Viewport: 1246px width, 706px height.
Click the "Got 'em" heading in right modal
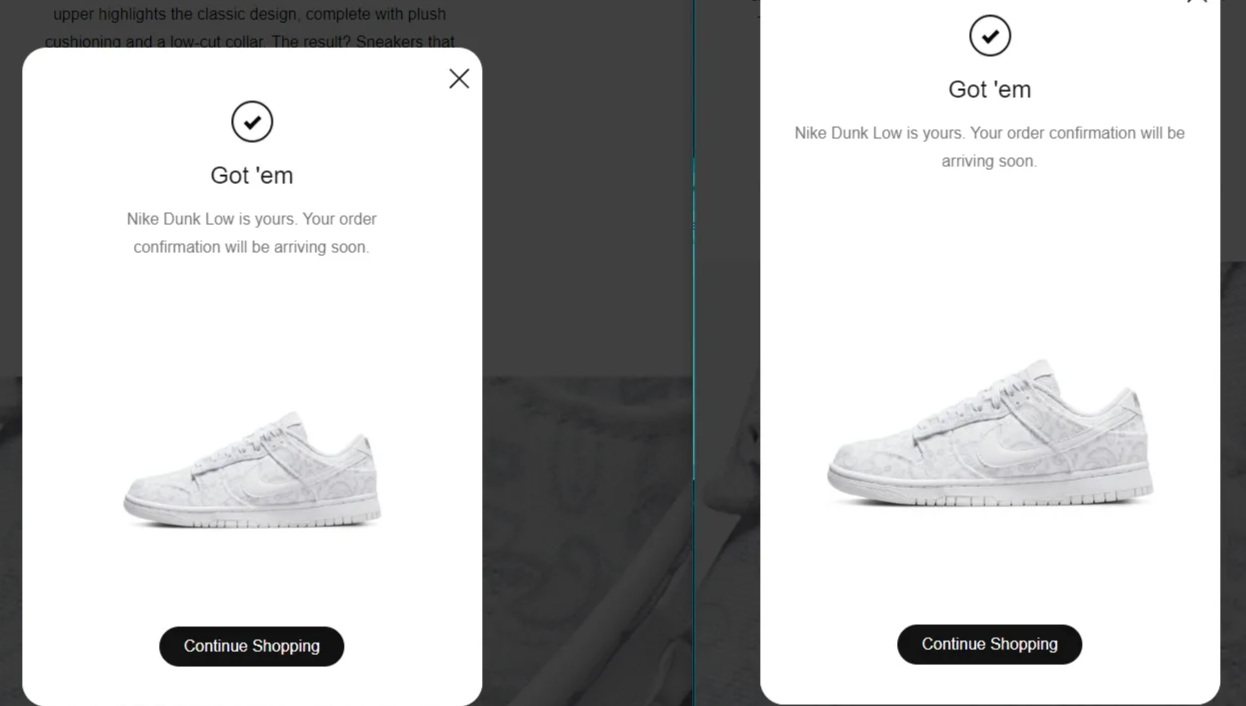[990, 89]
